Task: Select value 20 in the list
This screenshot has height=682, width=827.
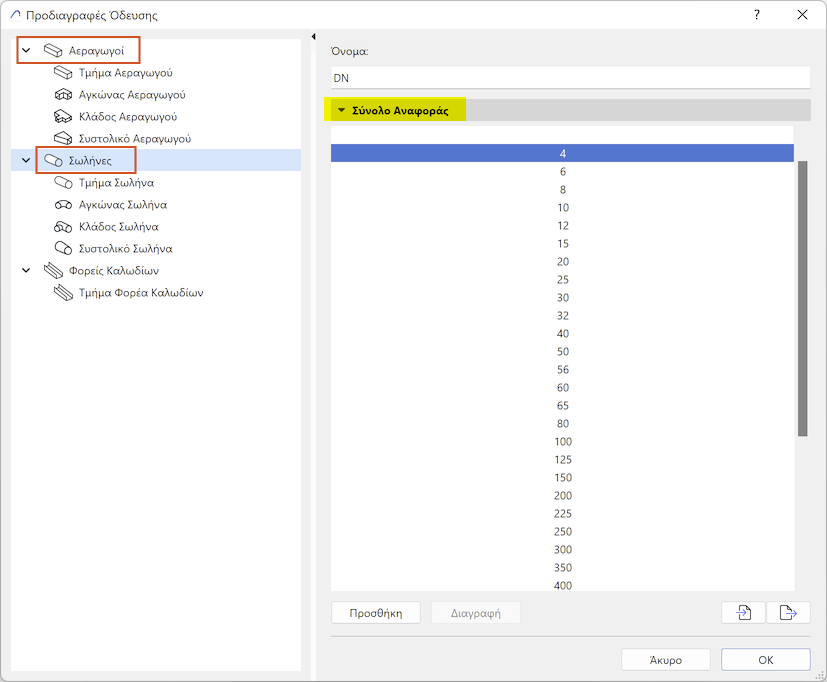Action: point(562,262)
